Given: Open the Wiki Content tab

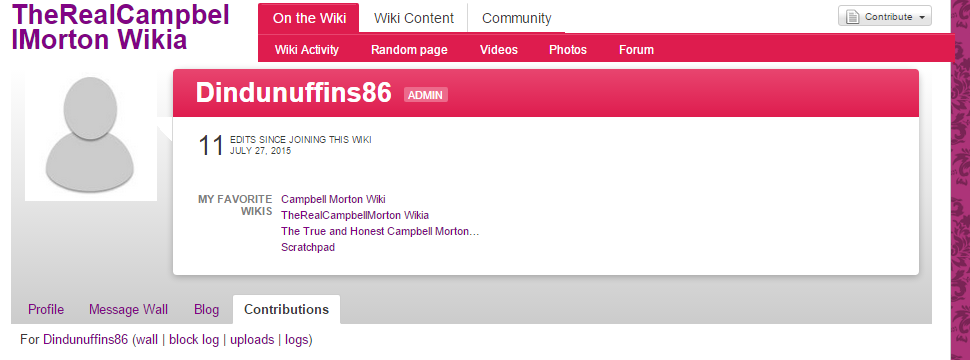Looking at the screenshot, I should click(x=413, y=18).
